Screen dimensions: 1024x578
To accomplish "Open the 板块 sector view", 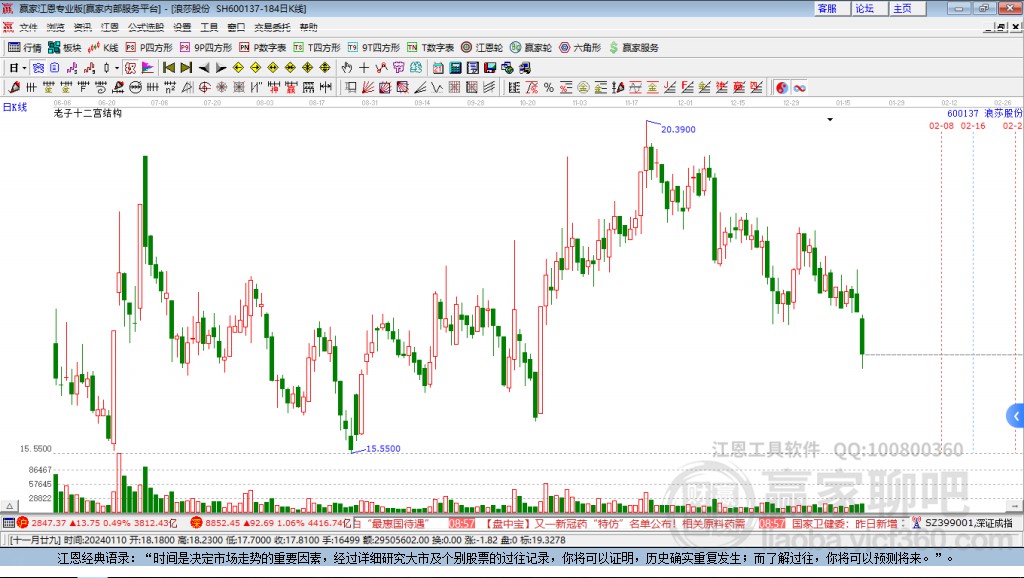I will [65, 48].
